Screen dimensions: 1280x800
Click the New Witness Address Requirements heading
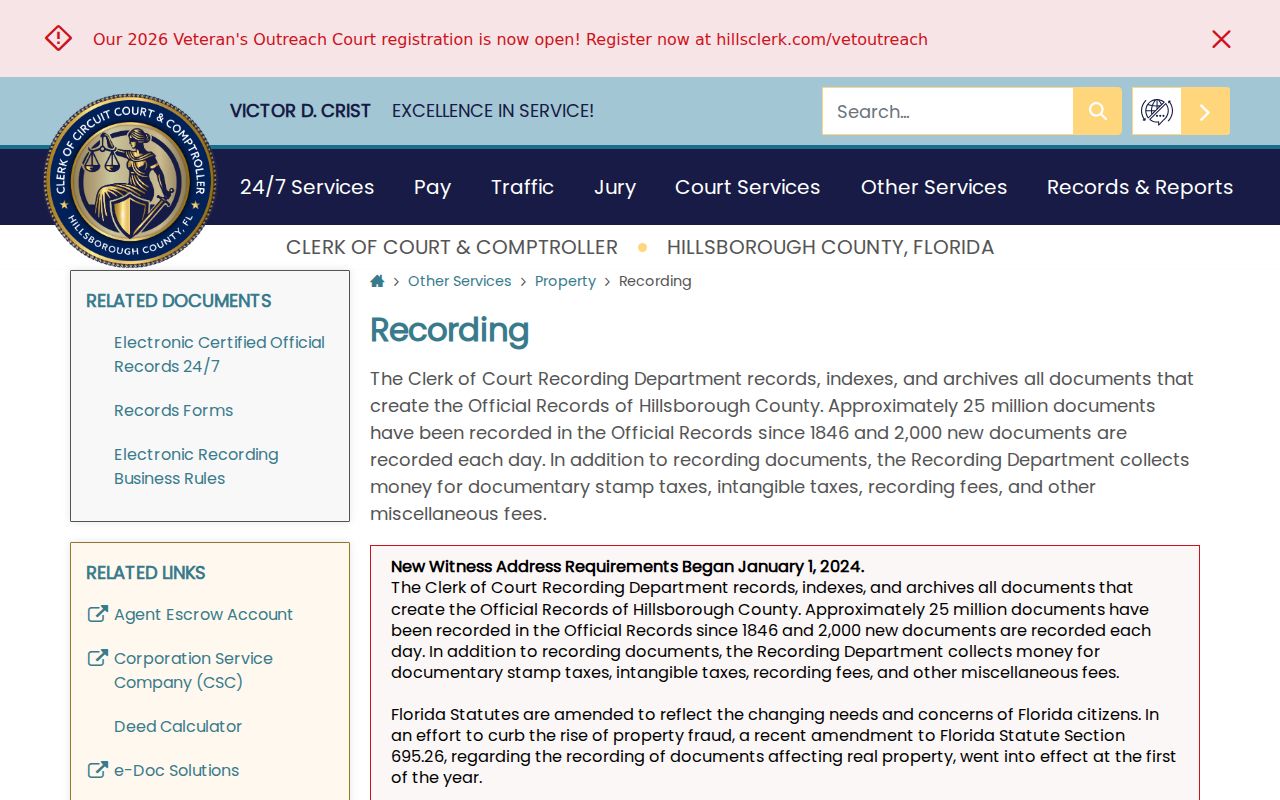627,566
